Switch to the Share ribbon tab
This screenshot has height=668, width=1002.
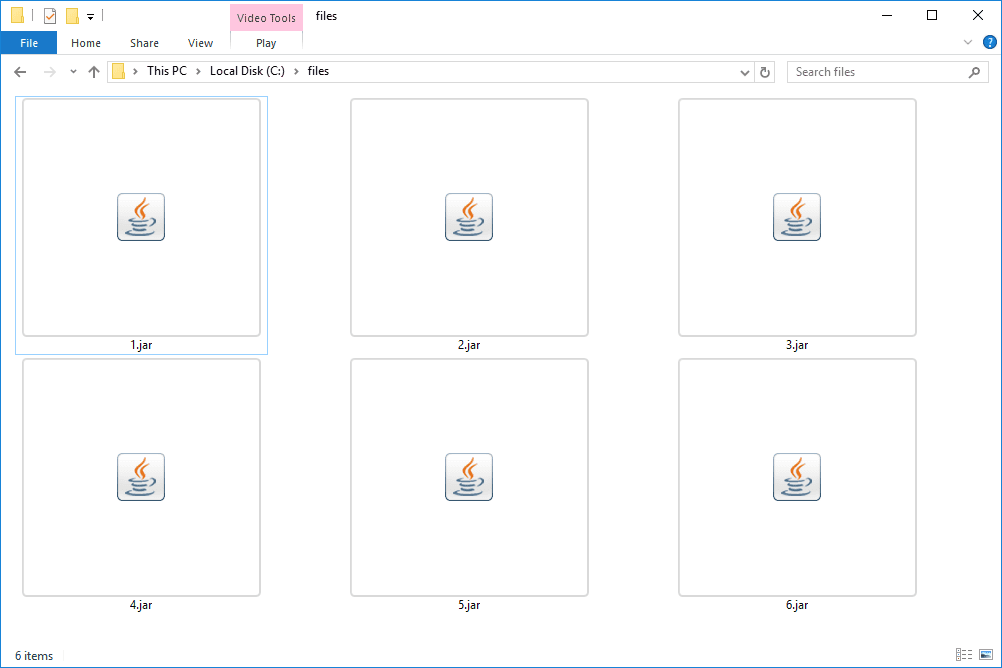(144, 43)
